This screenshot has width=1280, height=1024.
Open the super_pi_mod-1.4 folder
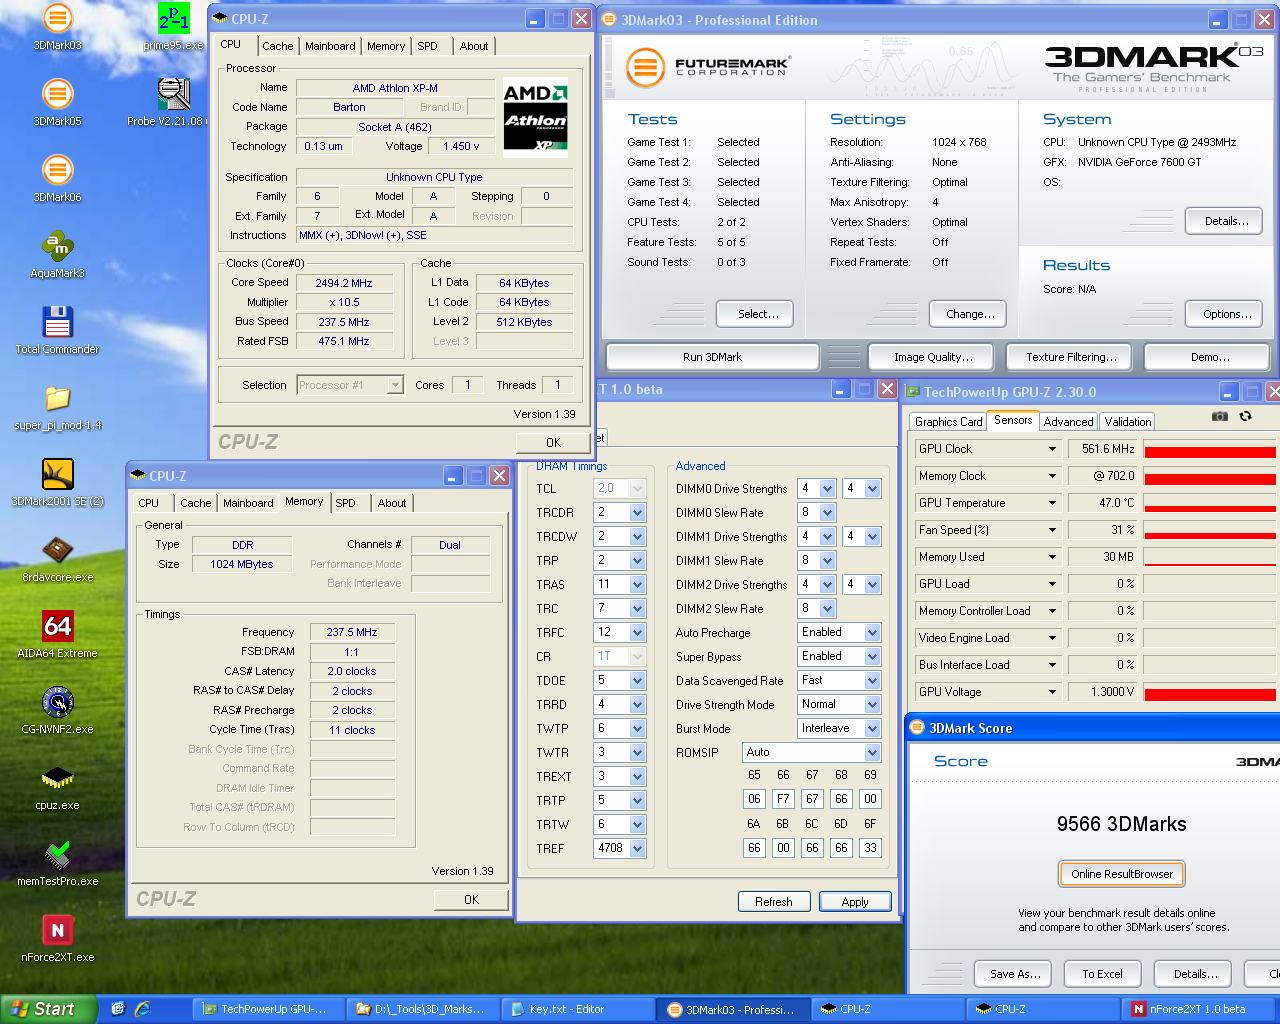57,407
